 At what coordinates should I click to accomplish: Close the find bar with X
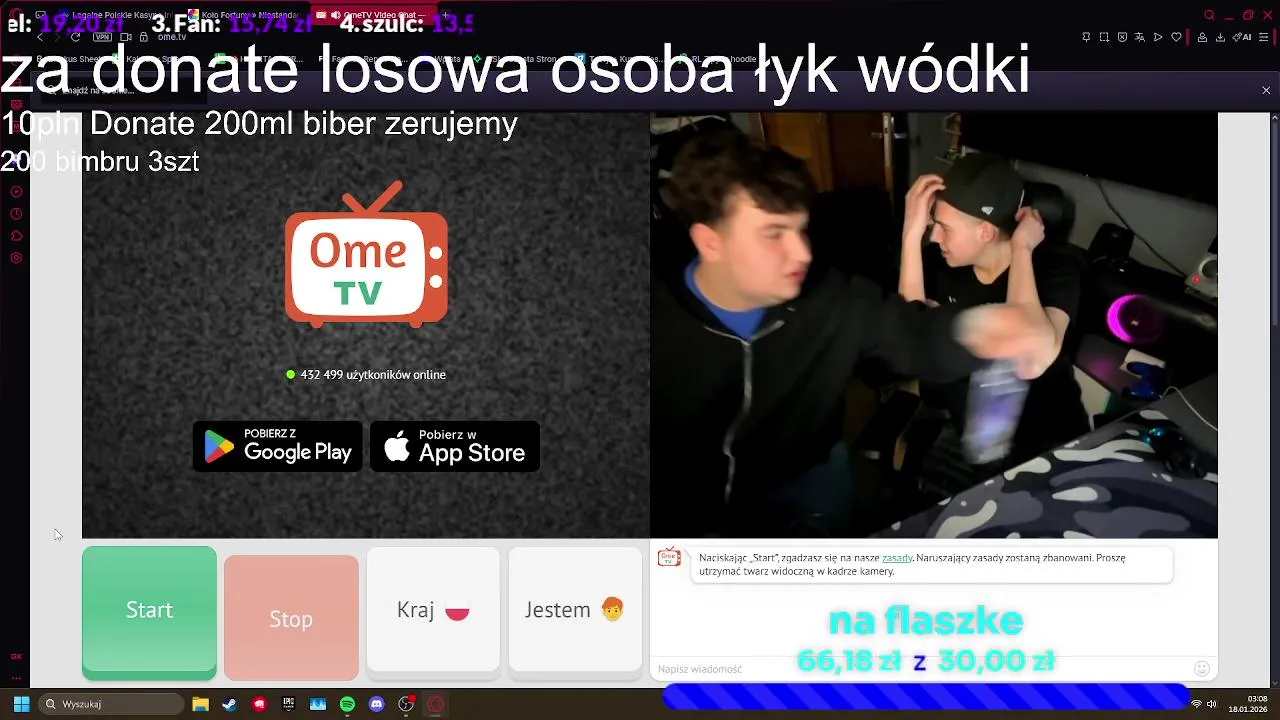point(1266,91)
